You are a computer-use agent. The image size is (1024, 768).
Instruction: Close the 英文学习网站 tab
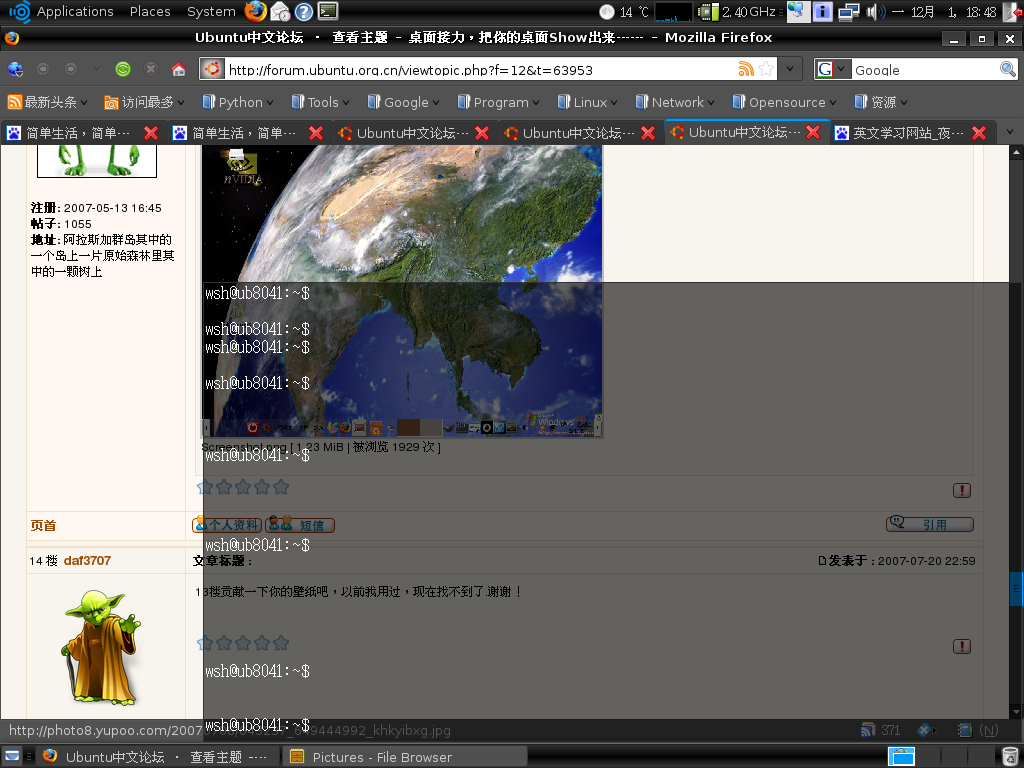point(979,133)
